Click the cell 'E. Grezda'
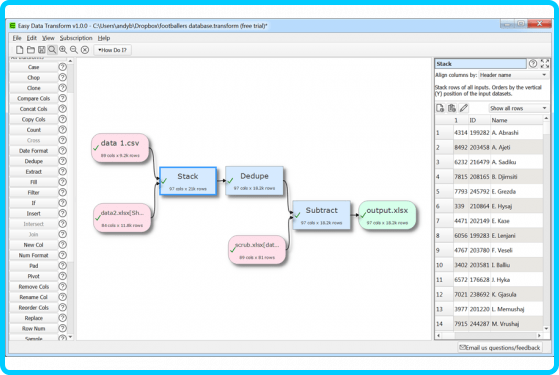This screenshot has height=375, width=559. point(516,191)
